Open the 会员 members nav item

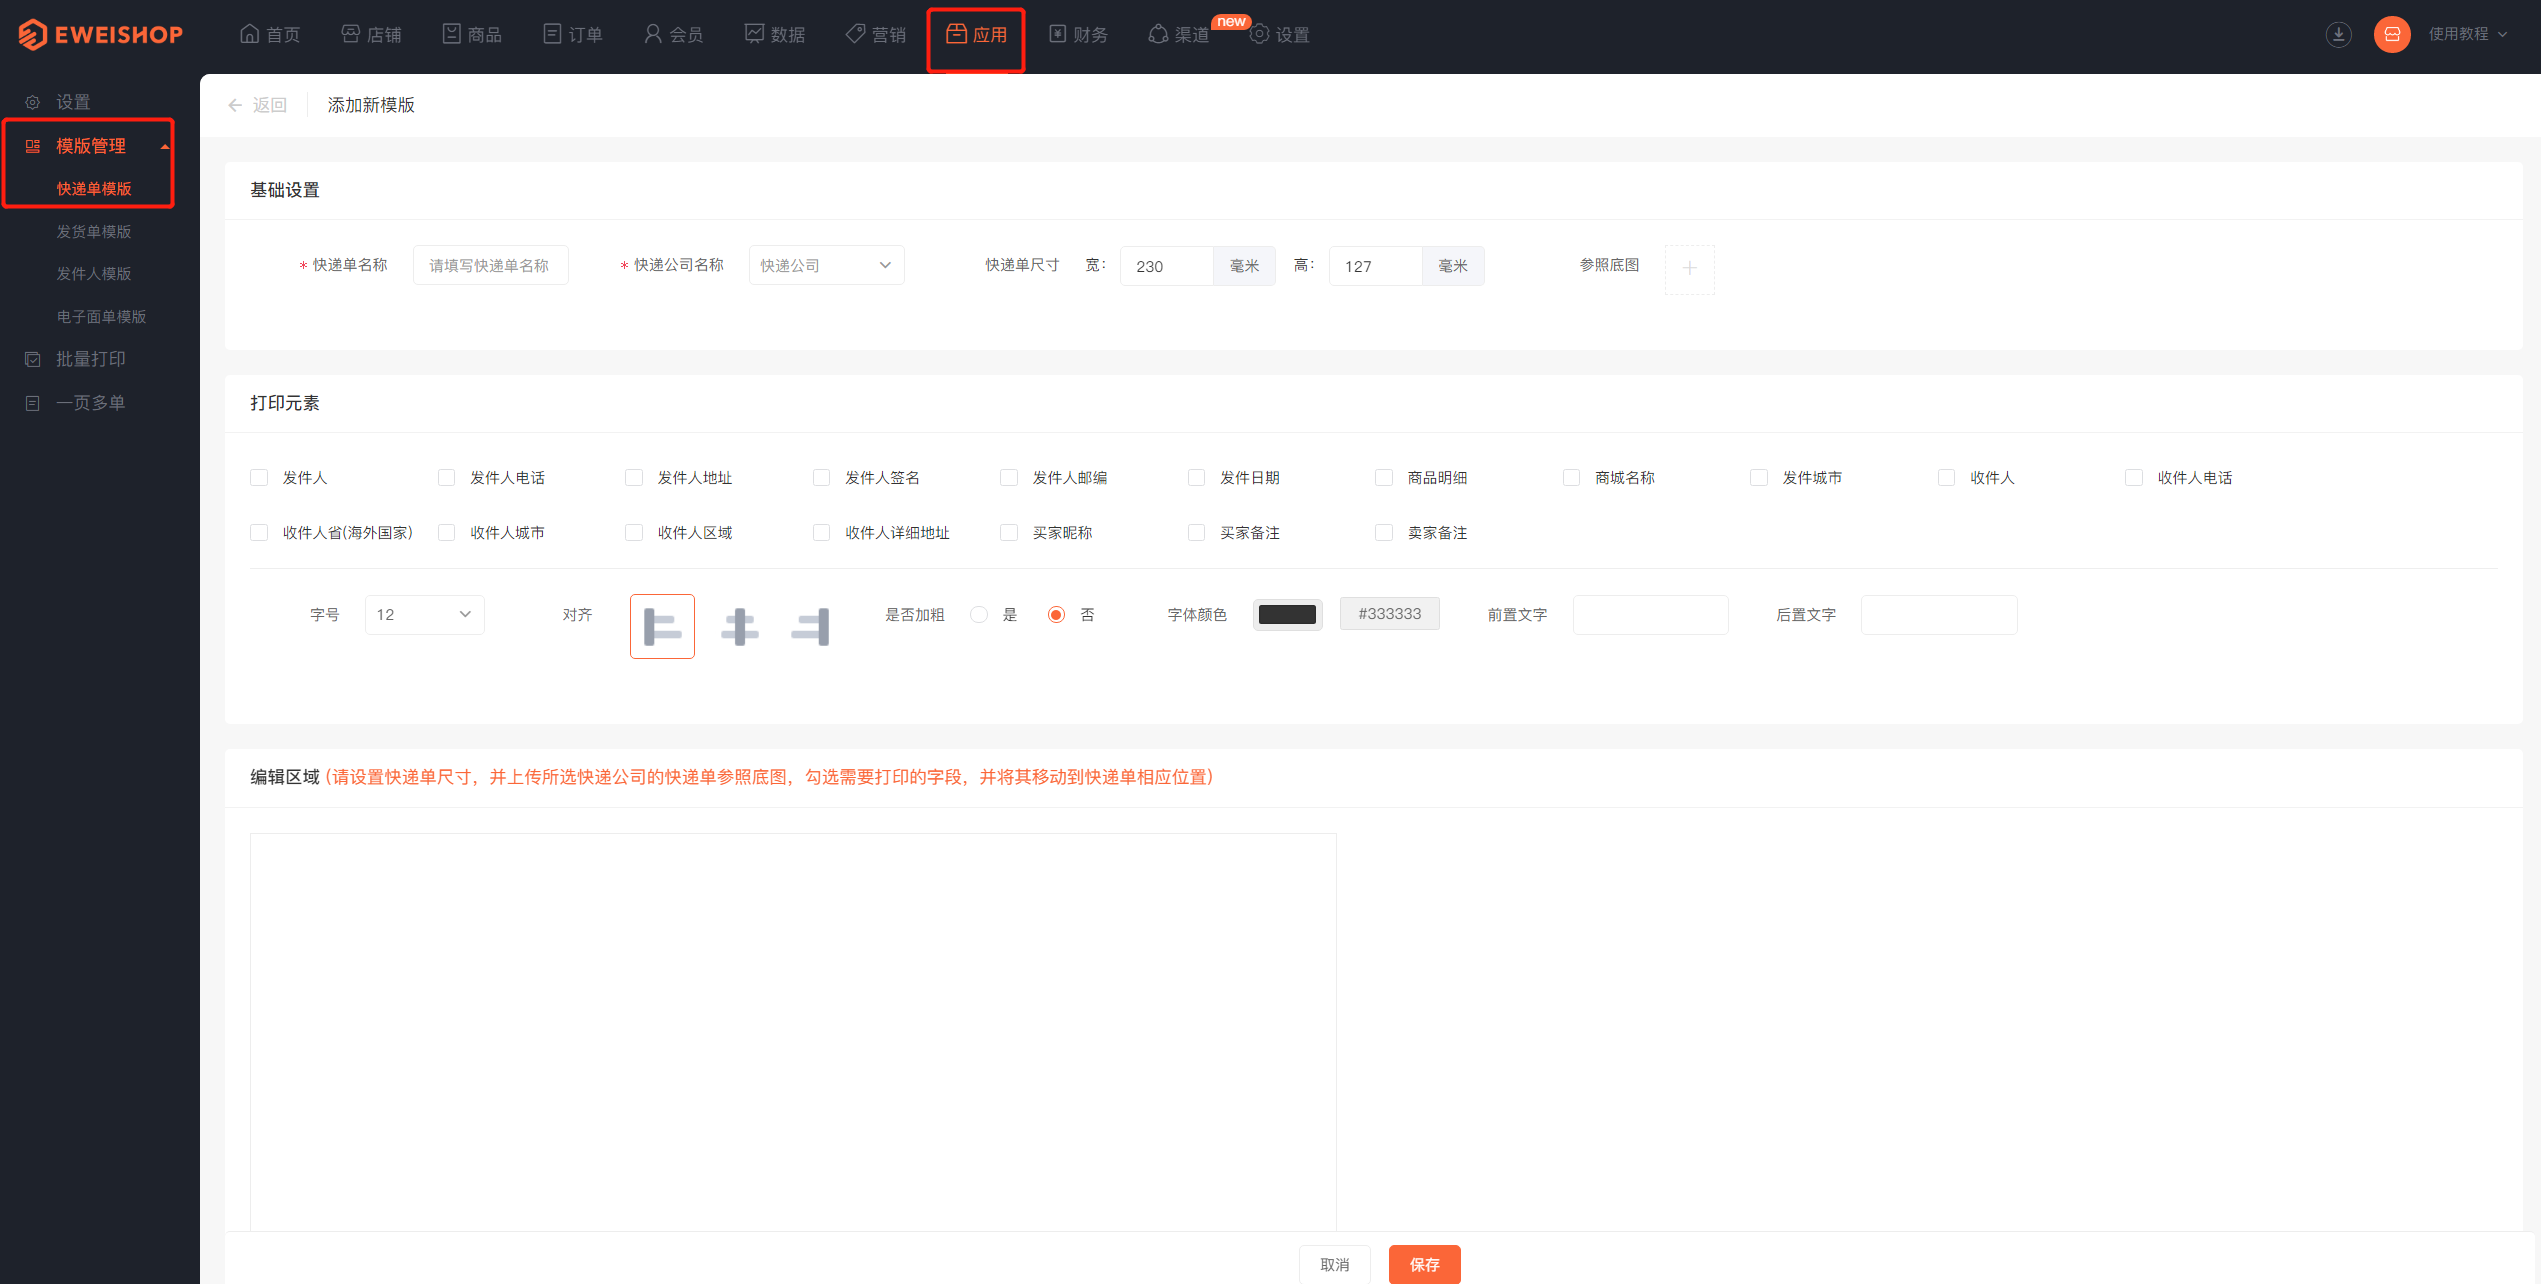[674, 34]
